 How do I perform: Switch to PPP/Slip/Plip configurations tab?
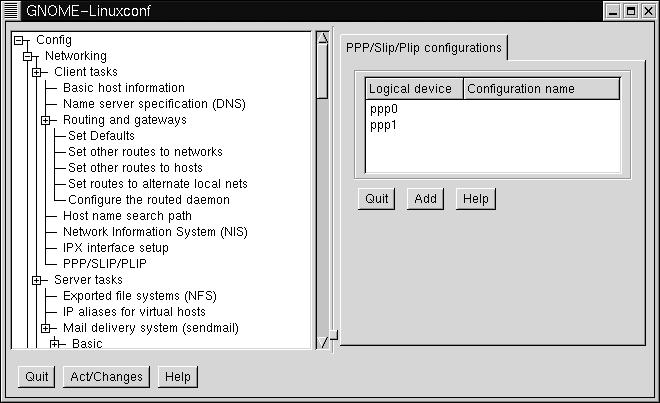423,48
